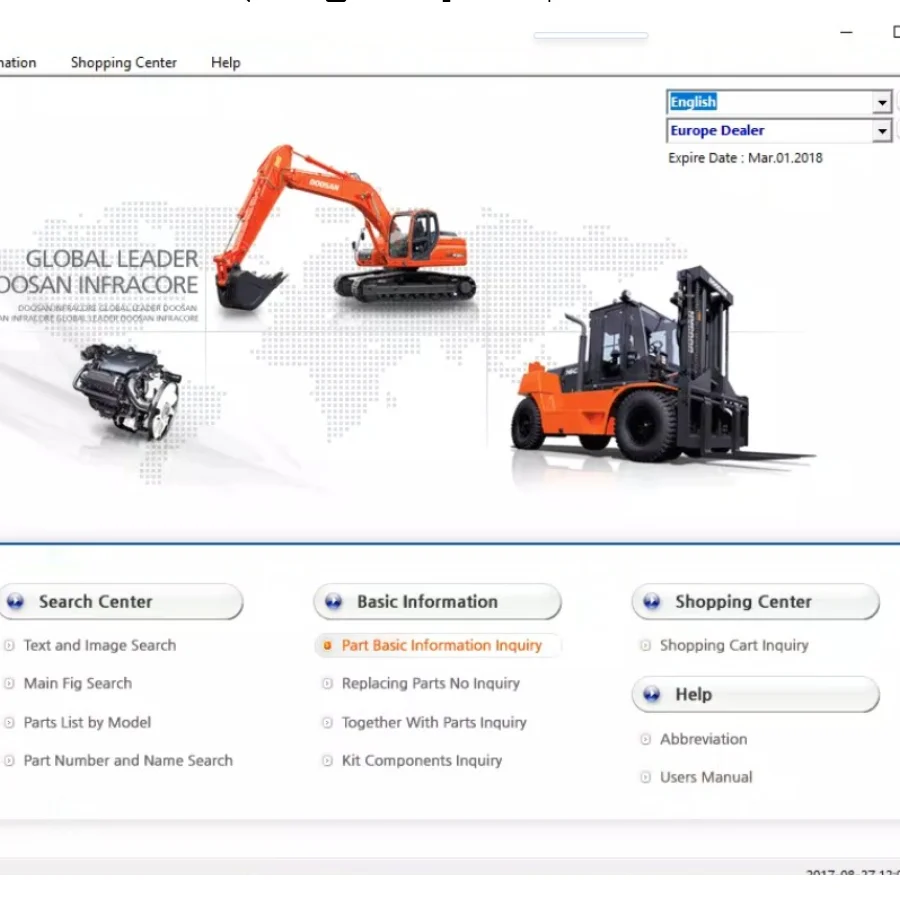Click the bullet icon beside Main Fig Search

[x=9, y=684]
